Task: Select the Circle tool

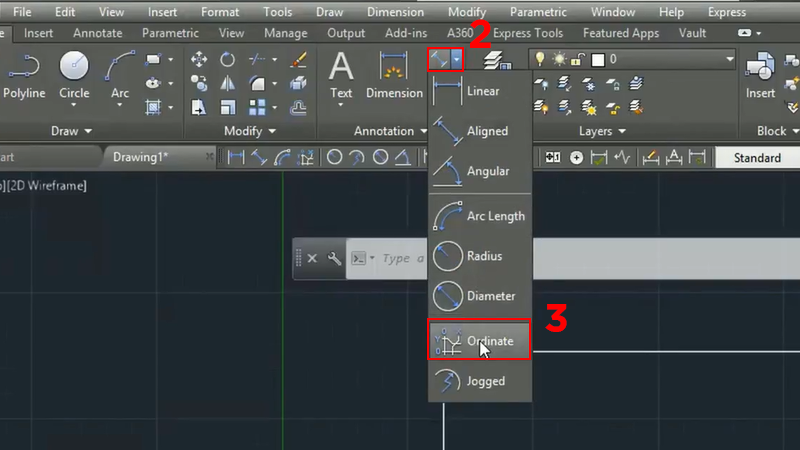Action: coord(74,76)
